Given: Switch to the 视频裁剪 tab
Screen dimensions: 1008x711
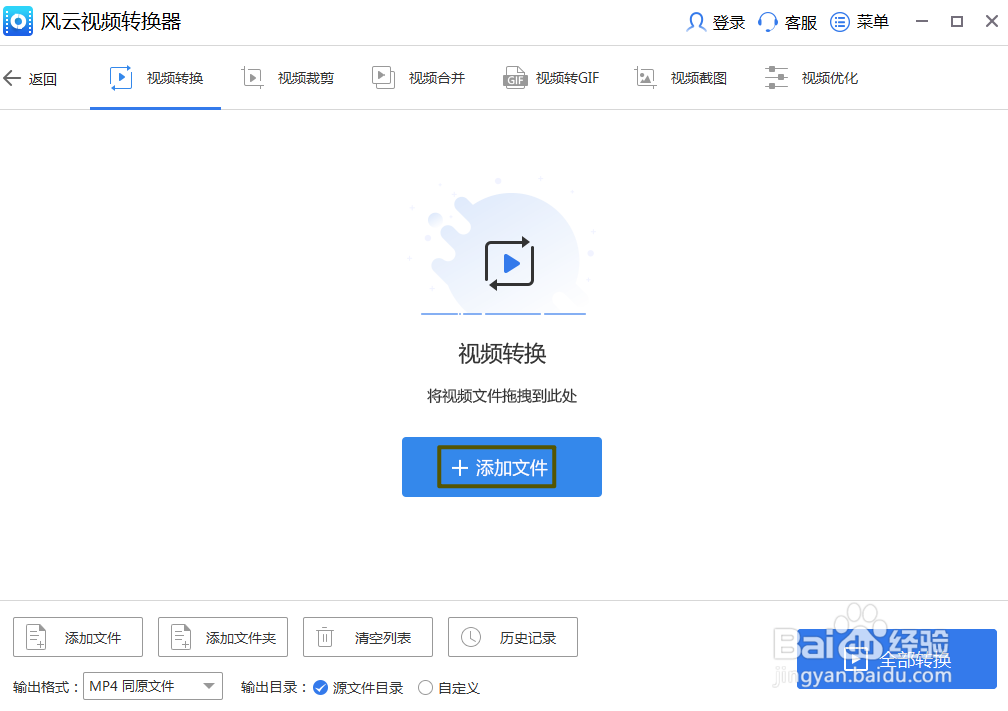Looking at the screenshot, I should click(287, 78).
